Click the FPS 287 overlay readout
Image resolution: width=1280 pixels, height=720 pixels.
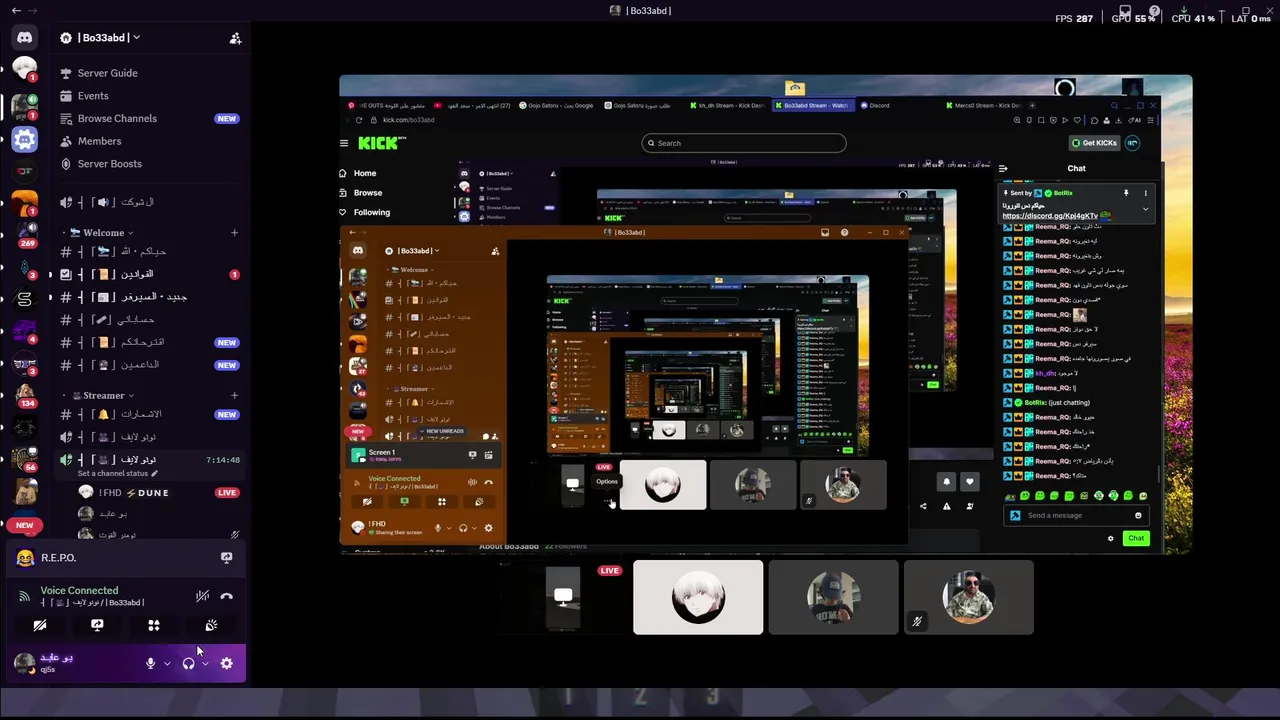click(x=1074, y=19)
